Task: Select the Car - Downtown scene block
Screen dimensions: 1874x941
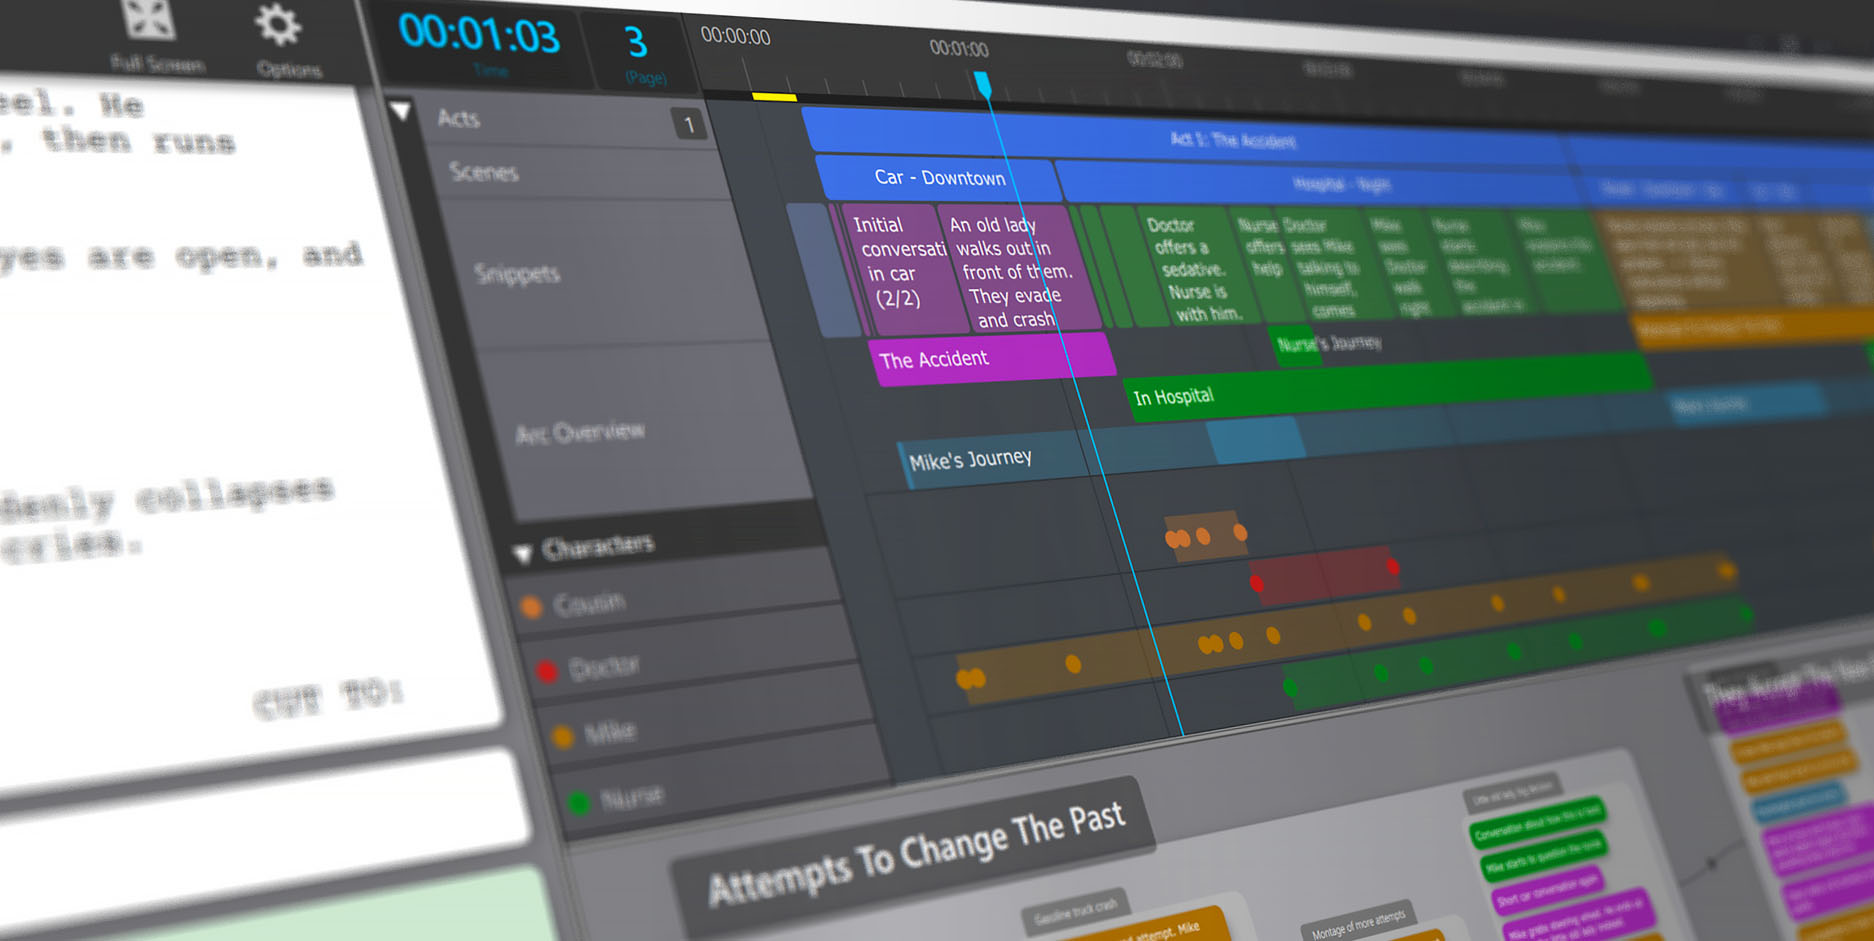Action: point(939,178)
